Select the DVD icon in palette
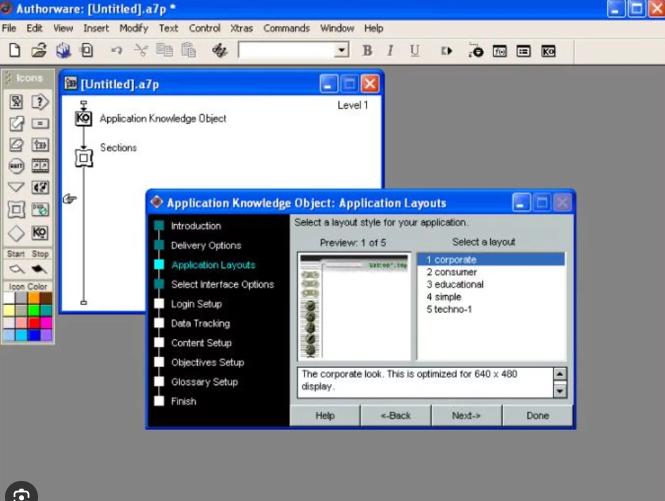This screenshot has height=501, width=665. click(40, 209)
